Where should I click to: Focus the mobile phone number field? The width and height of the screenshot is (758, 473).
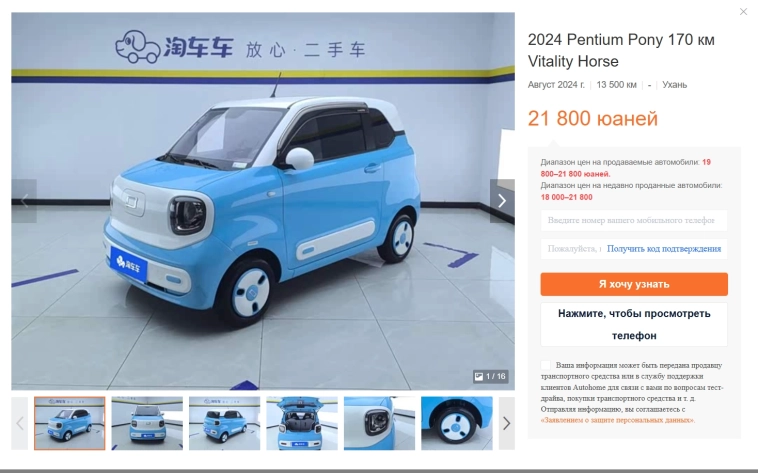[x=634, y=220]
